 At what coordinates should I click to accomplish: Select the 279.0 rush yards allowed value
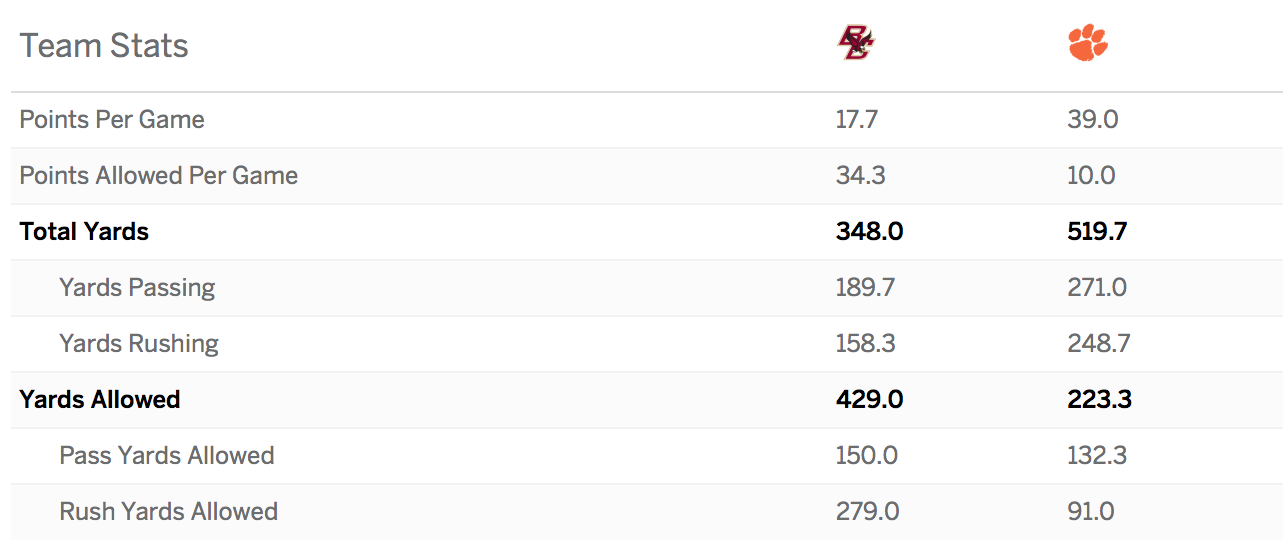[868, 512]
